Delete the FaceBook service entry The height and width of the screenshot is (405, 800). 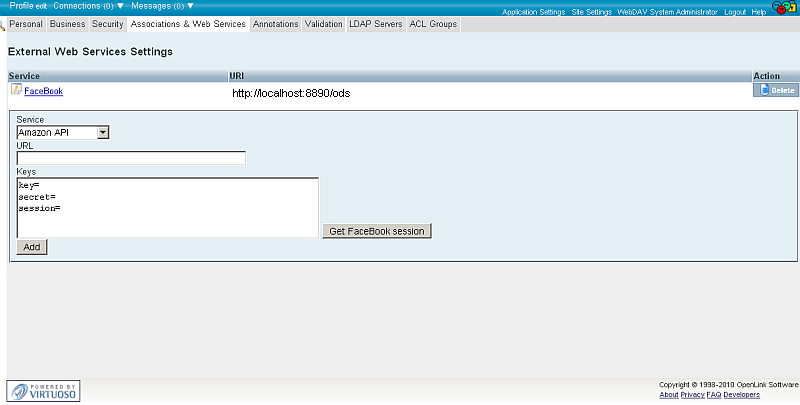click(777, 90)
